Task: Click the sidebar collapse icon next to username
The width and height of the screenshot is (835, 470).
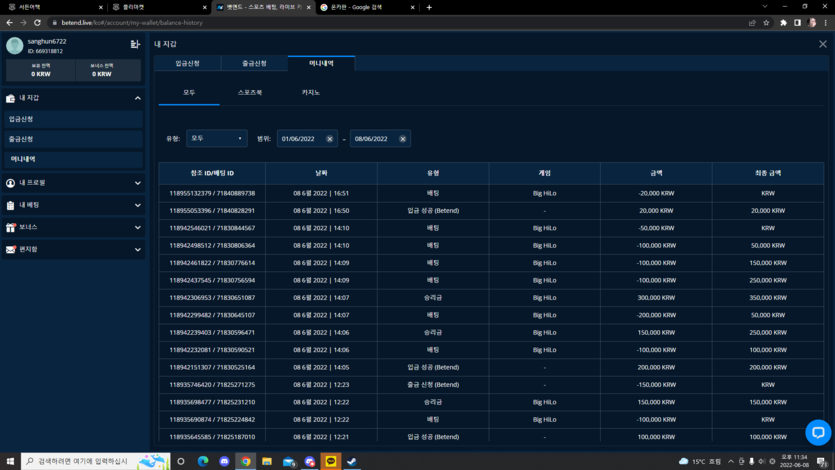Action: pos(135,44)
